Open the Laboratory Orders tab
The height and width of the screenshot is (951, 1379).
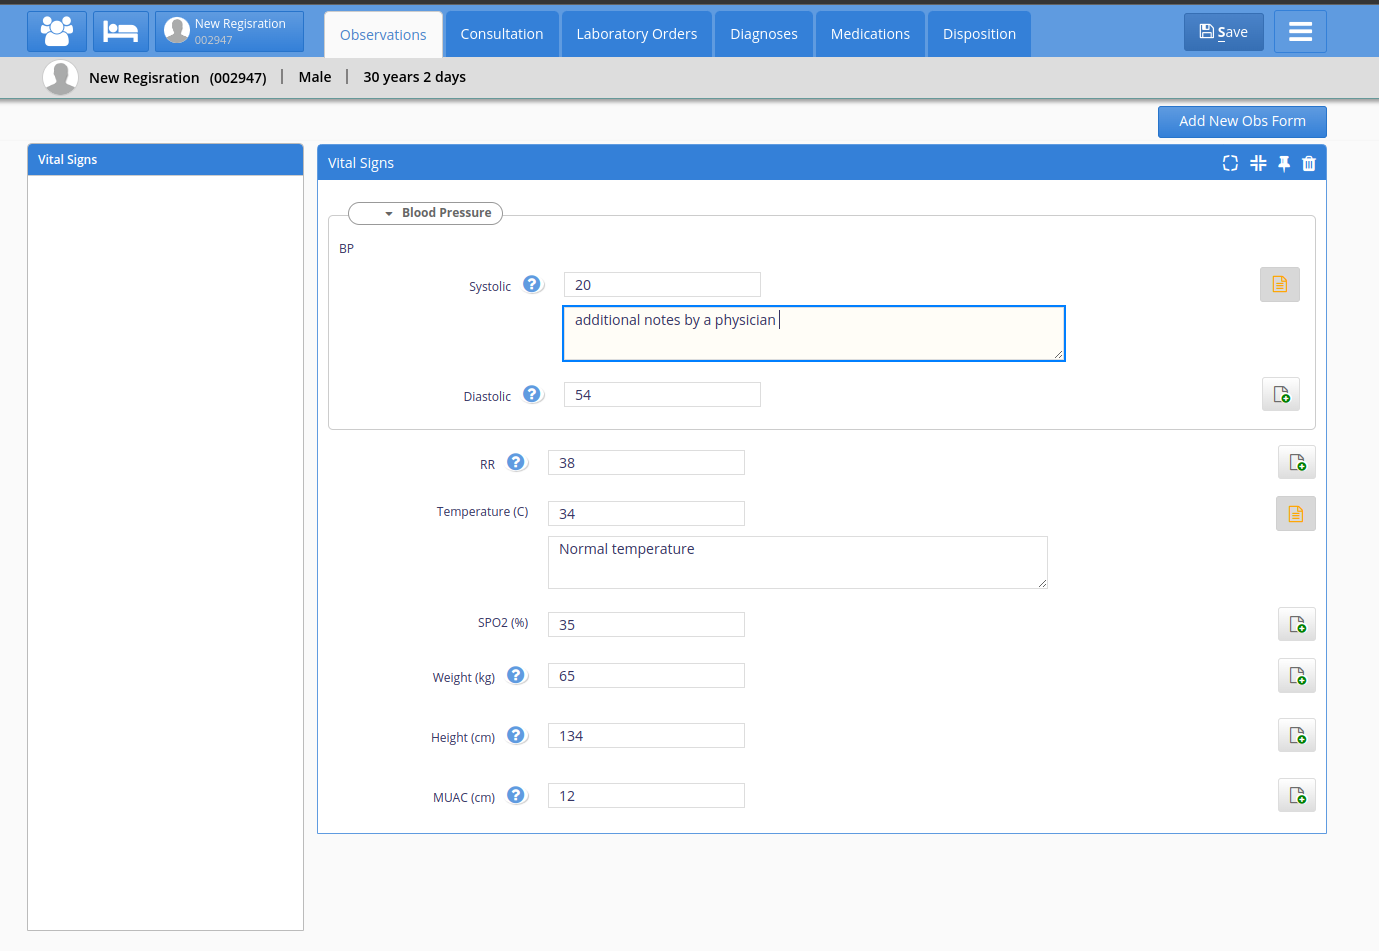tap(637, 34)
